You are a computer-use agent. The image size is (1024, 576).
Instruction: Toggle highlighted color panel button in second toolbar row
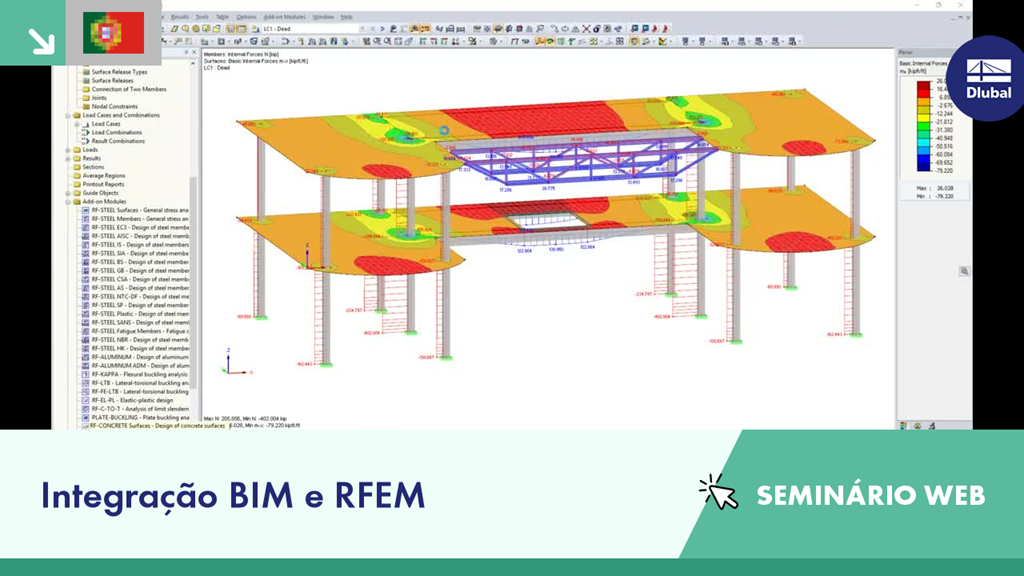pos(634,42)
